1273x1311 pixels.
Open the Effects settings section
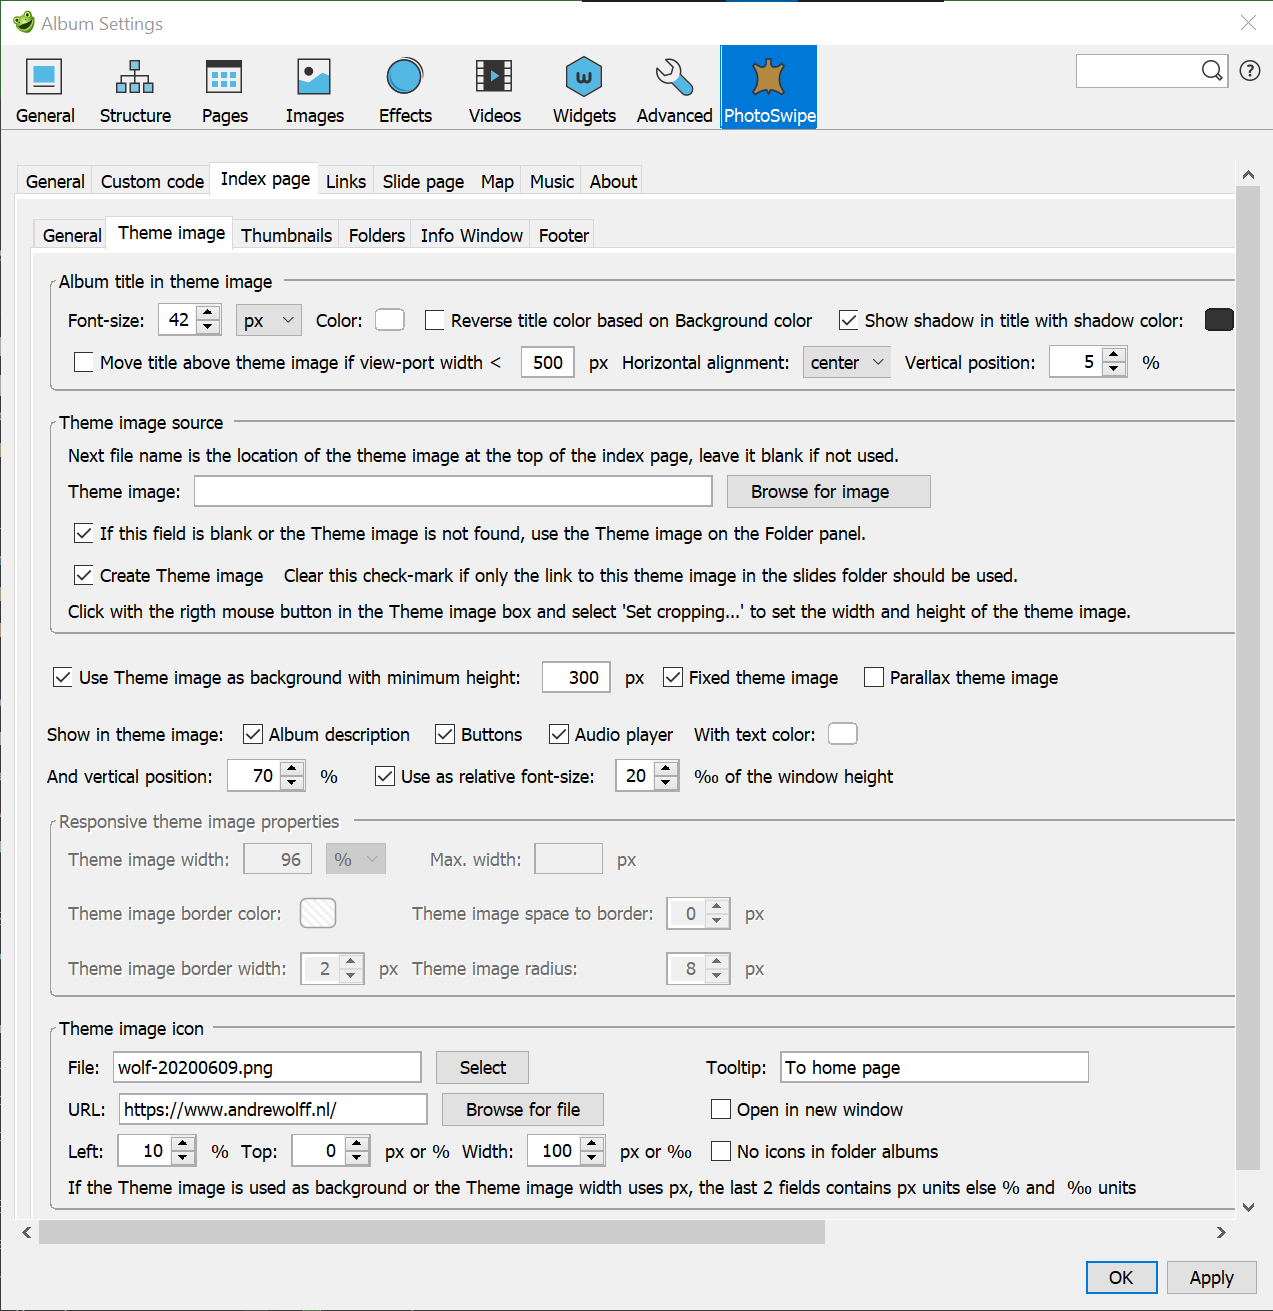pos(405,90)
